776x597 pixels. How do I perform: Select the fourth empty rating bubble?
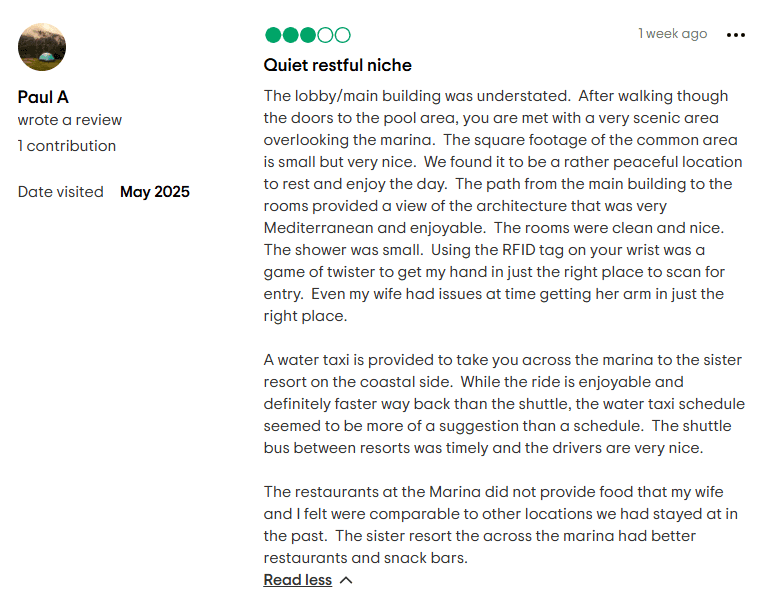[325, 35]
